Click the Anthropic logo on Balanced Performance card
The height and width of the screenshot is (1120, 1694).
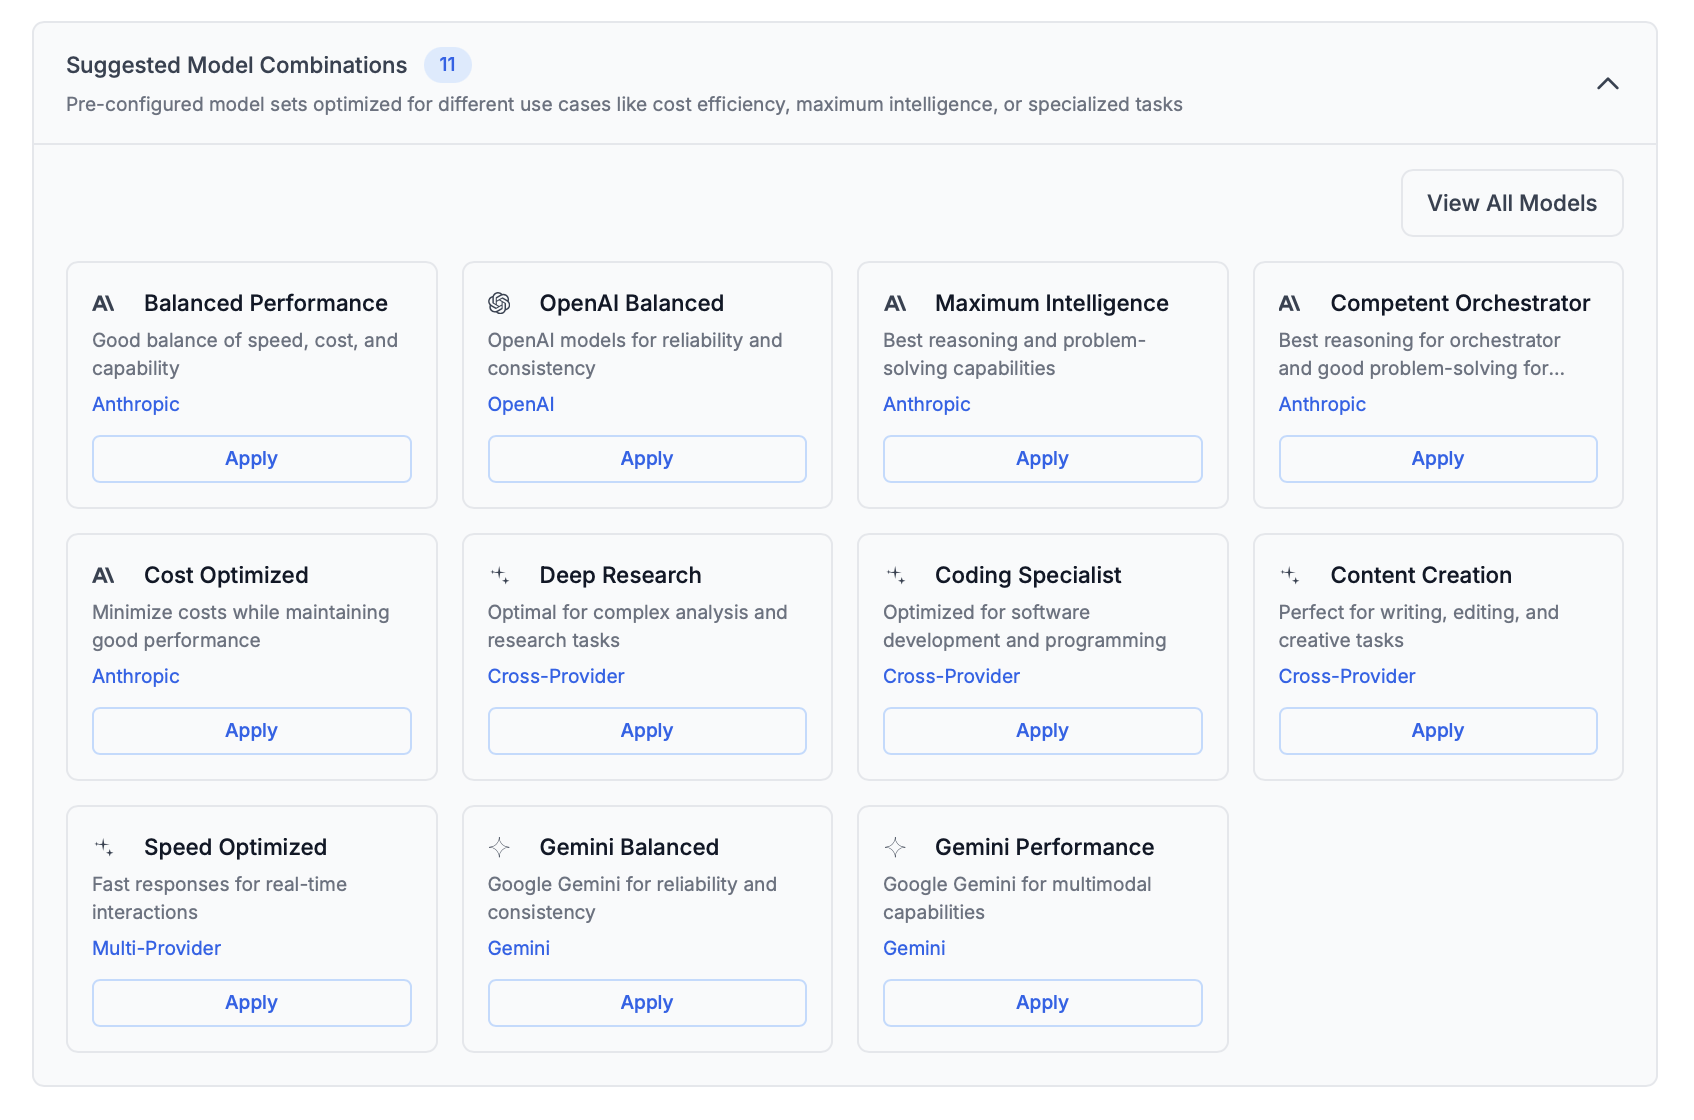coord(103,303)
